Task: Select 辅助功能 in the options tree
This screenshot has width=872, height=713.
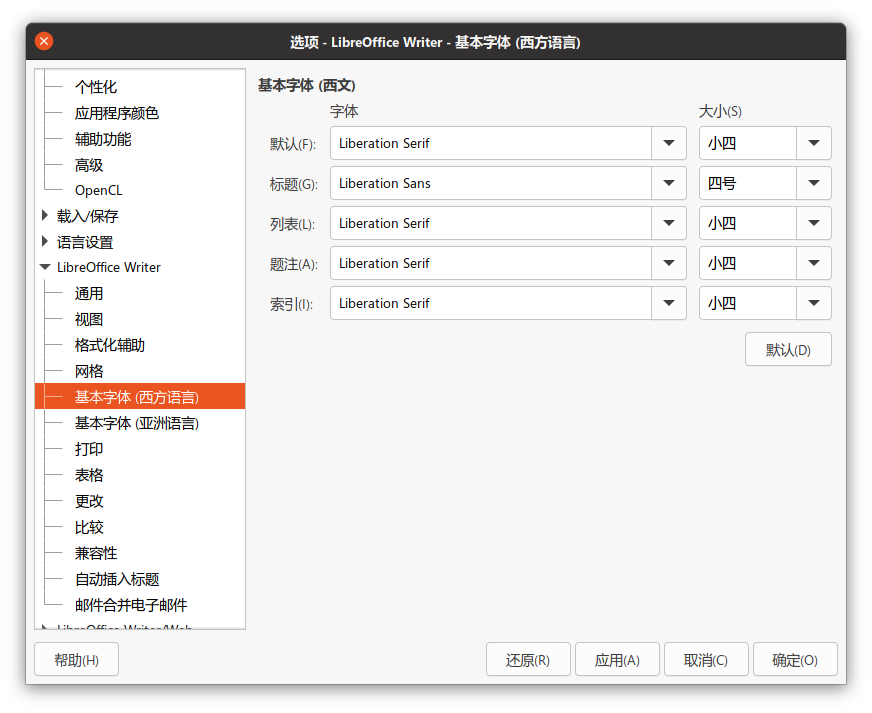Action: click(103, 139)
